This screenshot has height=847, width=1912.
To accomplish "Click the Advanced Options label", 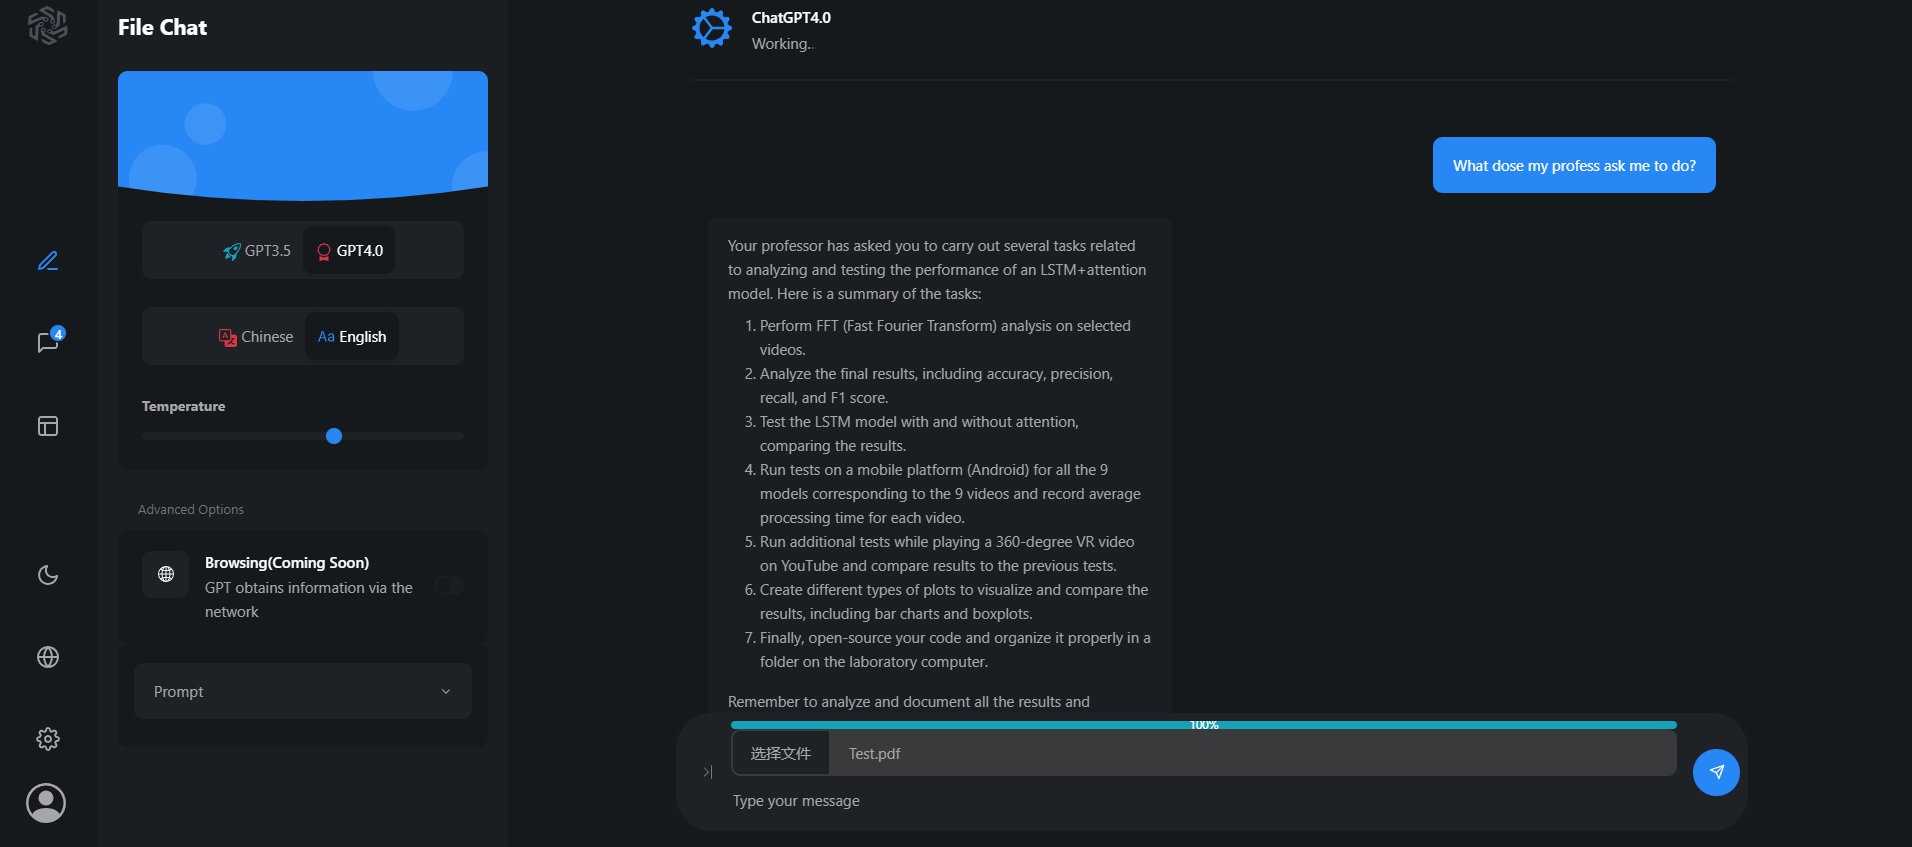I will (191, 510).
